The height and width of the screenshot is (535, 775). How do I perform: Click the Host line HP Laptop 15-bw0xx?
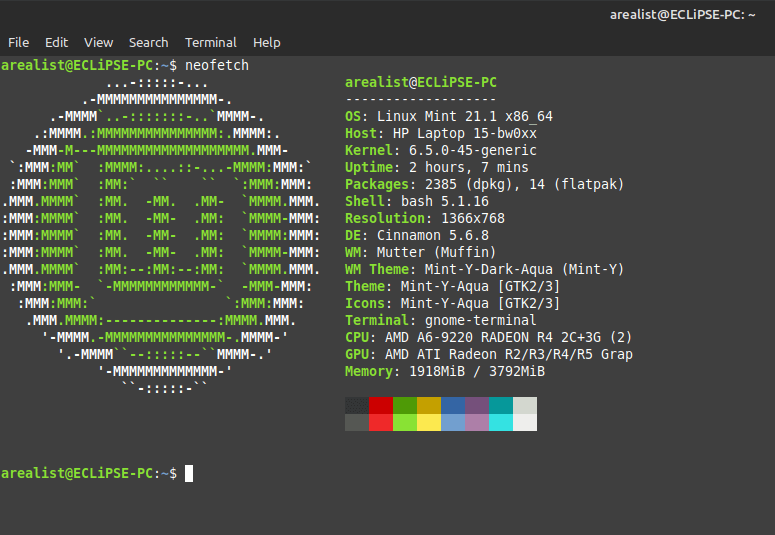(x=441, y=134)
